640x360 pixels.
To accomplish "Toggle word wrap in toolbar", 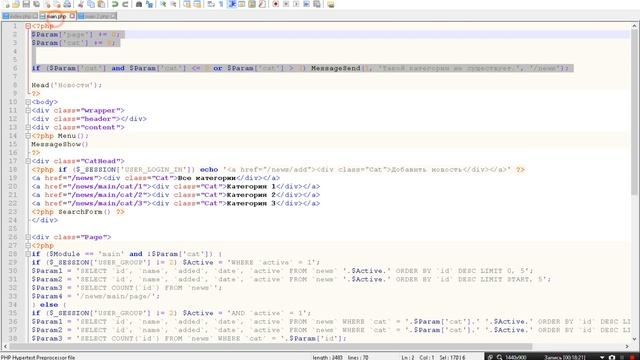I will [x=211, y=4].
